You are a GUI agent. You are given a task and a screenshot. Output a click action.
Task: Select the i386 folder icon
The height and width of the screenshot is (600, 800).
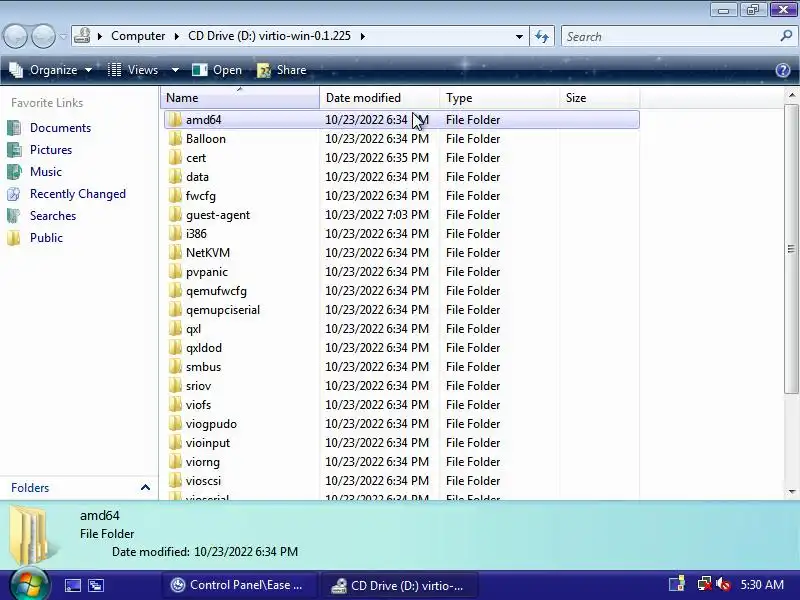(x=175, y=234)
